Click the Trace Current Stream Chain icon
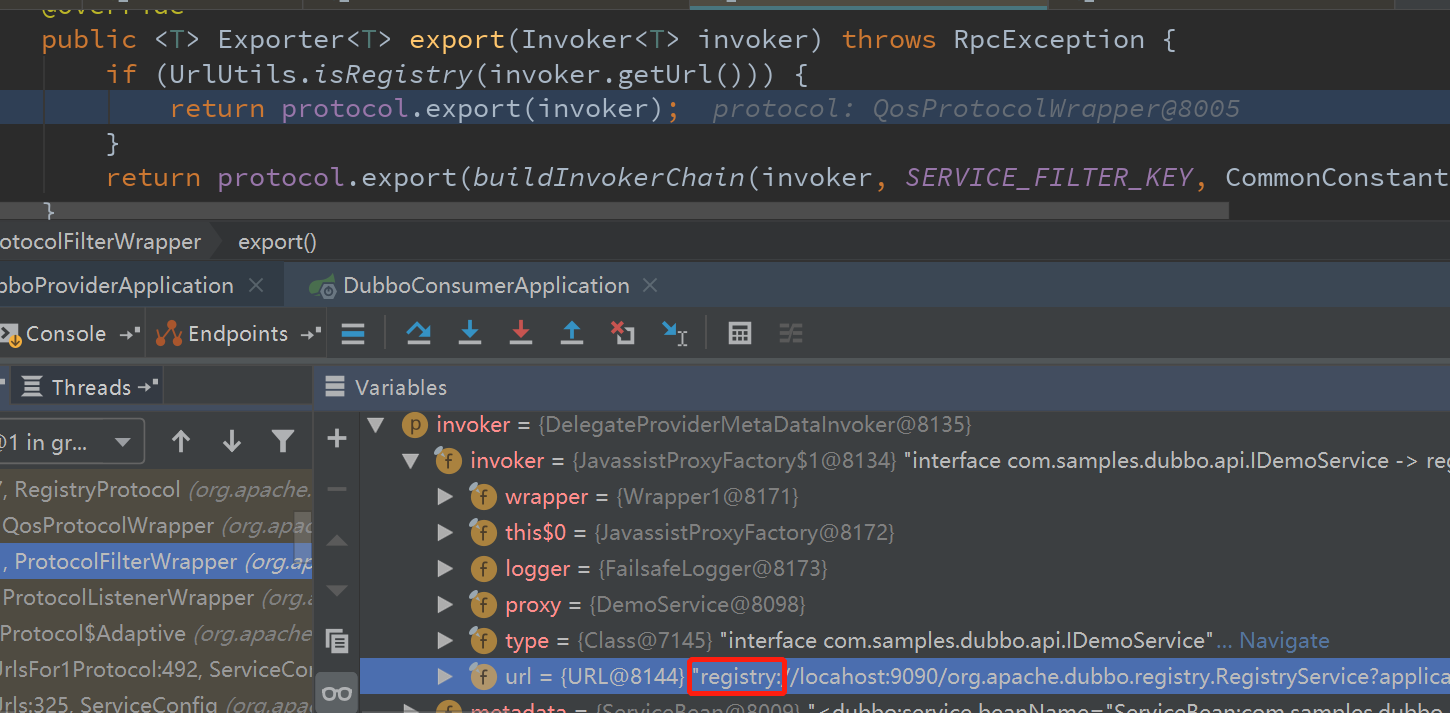Viewport: 1450px width, 713px height. coord(791,334)
